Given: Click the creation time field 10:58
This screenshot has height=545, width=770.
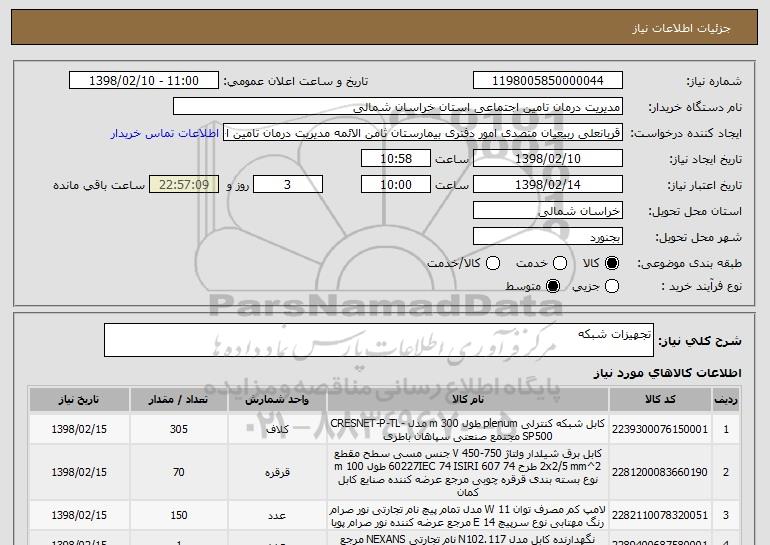Looking at the screenshot, I should point(396,159).
